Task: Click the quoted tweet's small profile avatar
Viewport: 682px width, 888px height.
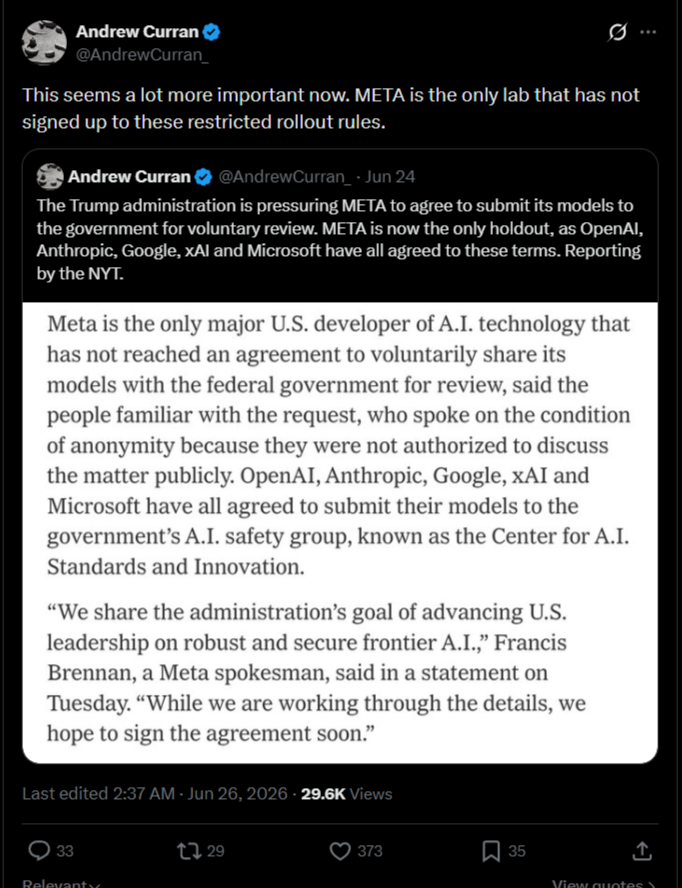Action: pyautogui.click(x=50, y=177)
